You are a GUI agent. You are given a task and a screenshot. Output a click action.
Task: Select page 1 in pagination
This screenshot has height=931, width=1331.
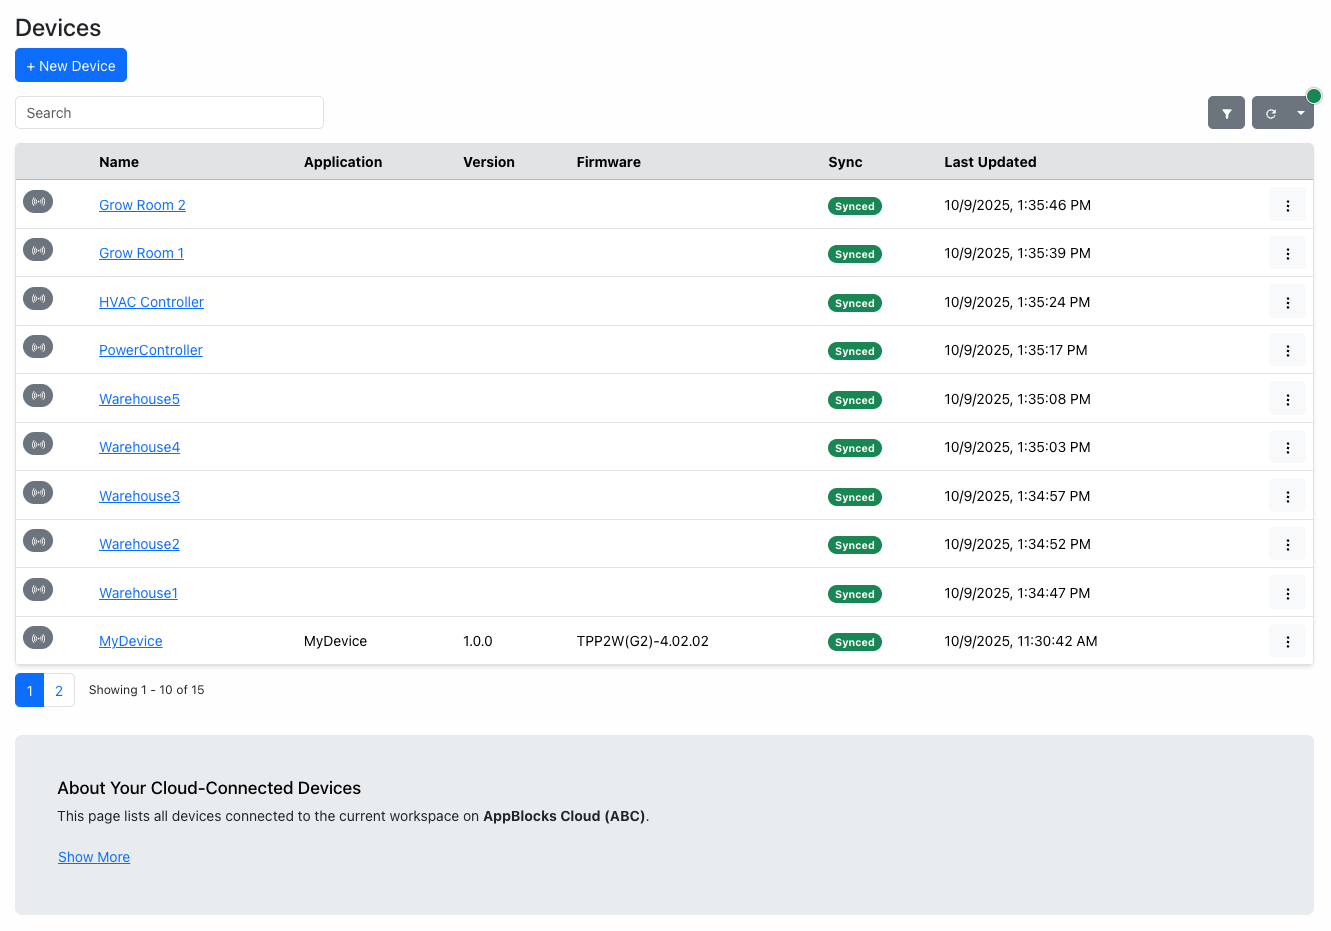tap(30, 691)
